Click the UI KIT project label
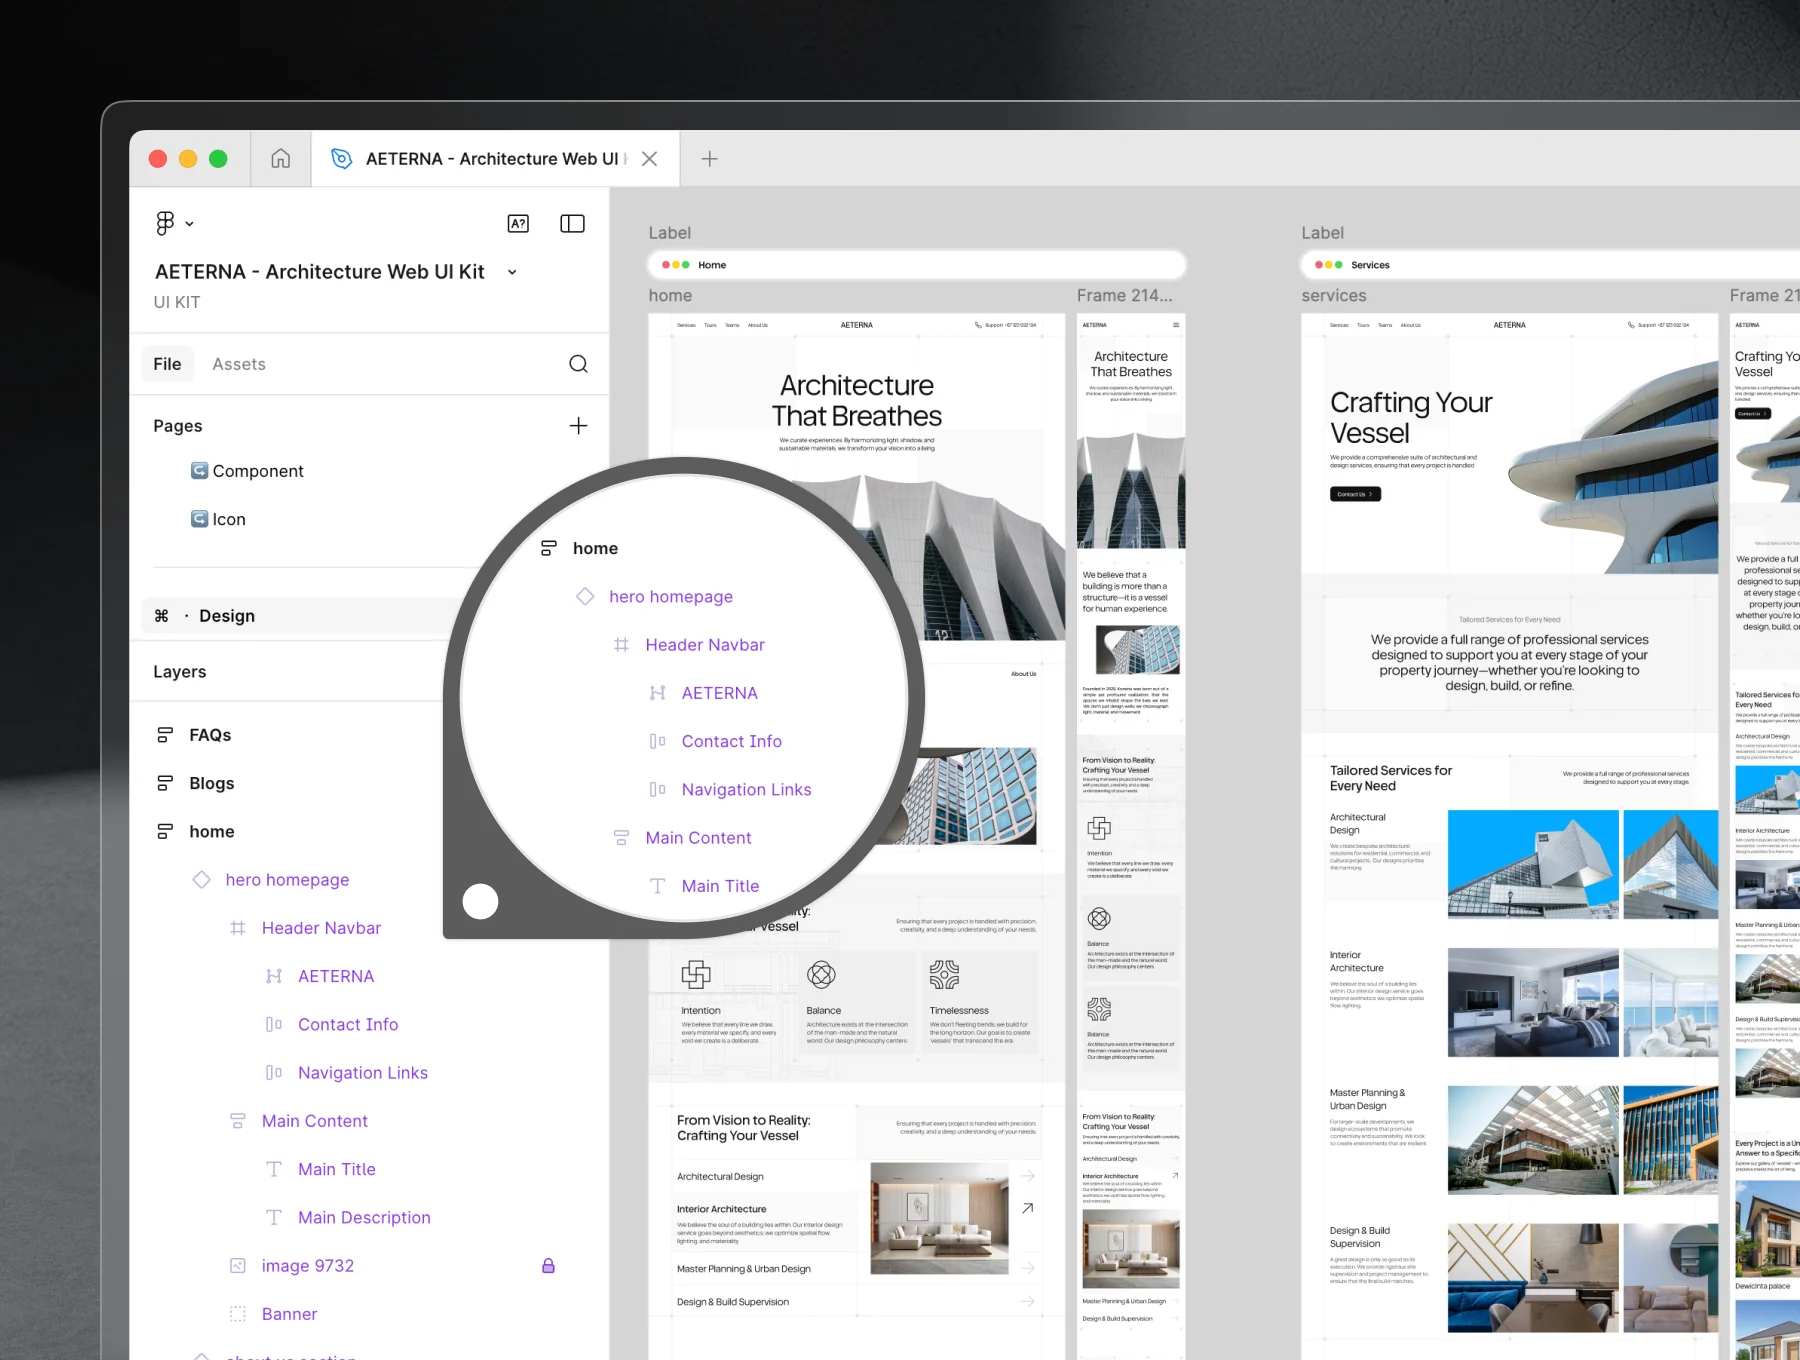The height and width of the screenshot is (1360, 1800). [x=177, y=302]
